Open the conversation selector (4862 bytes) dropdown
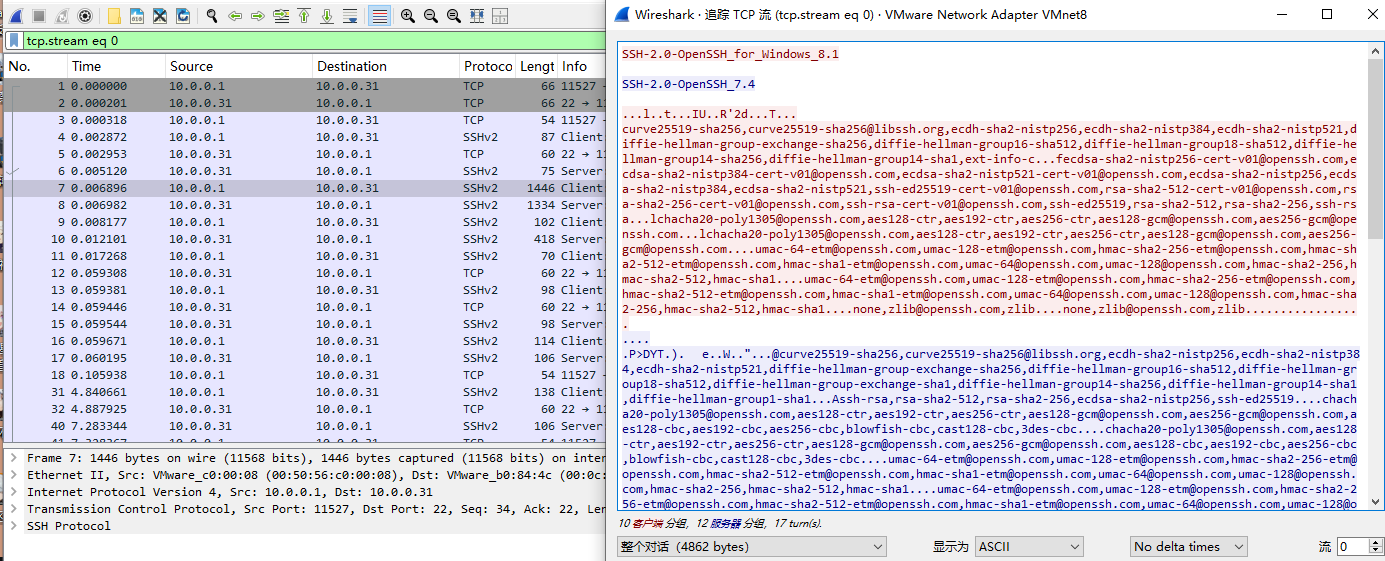The width and height of the screenshot is (1385, 561). 752,547
